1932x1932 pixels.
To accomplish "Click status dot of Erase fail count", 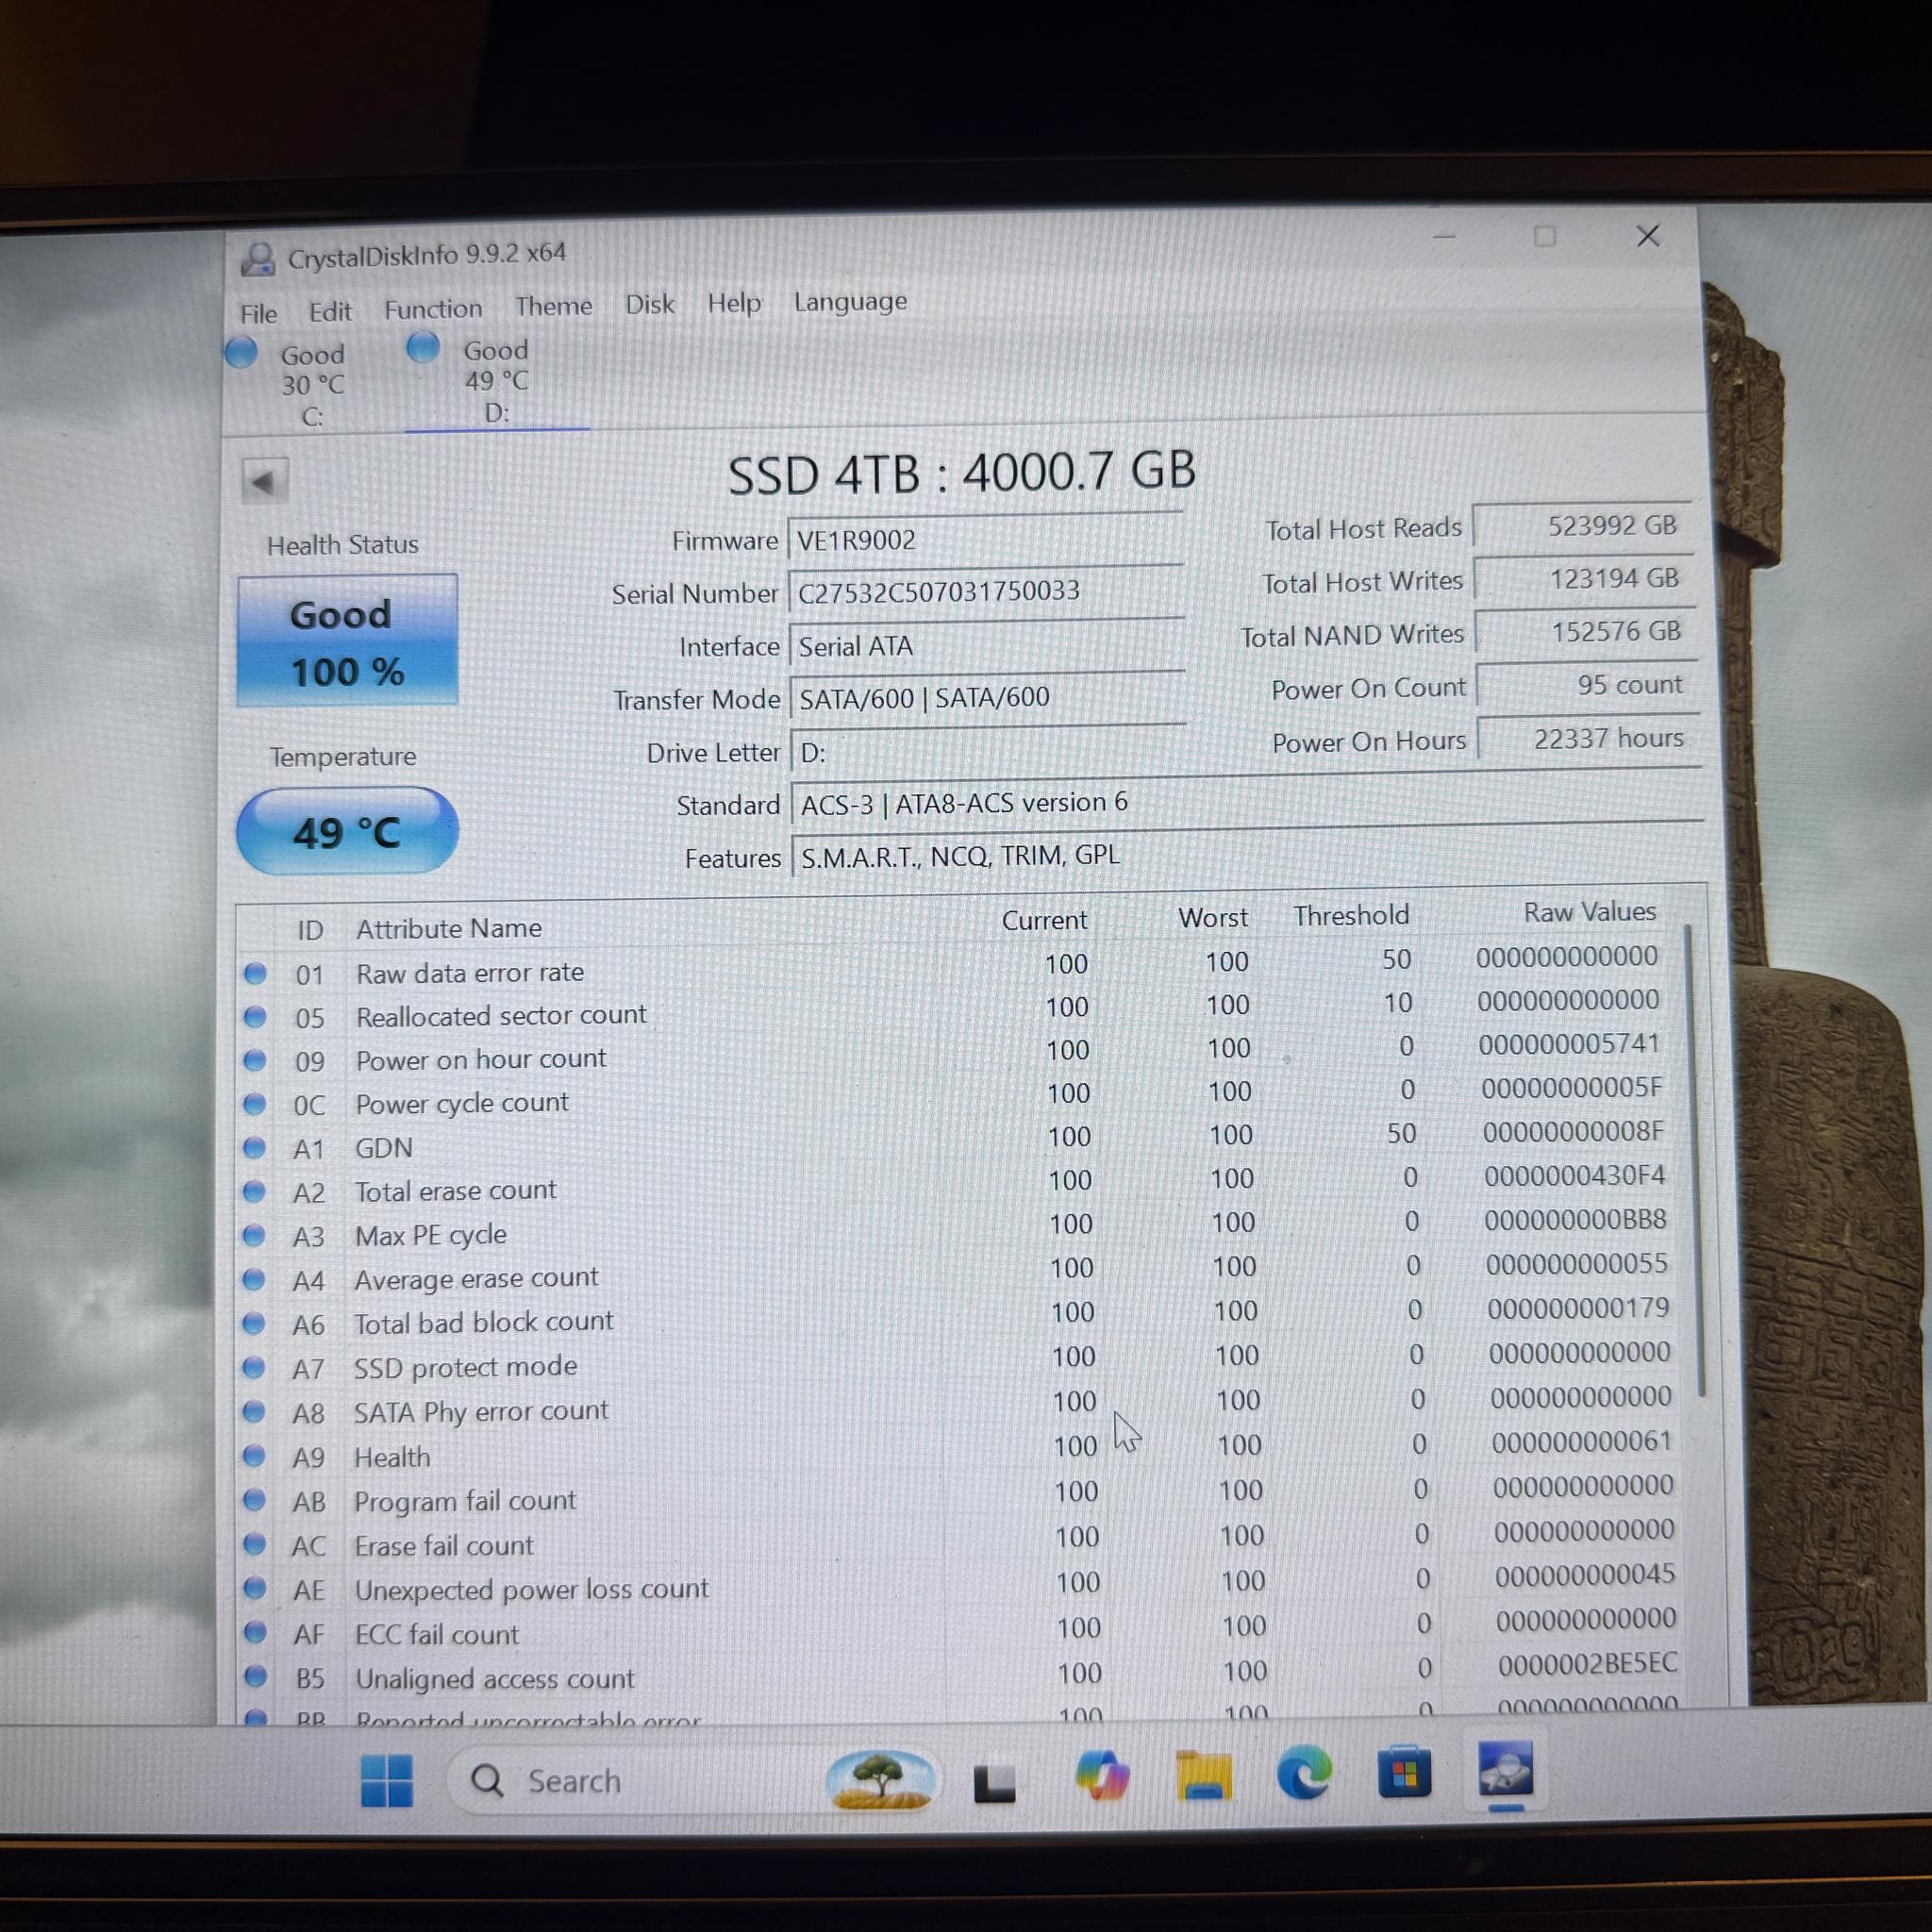I will click(x=254, y=1545).
